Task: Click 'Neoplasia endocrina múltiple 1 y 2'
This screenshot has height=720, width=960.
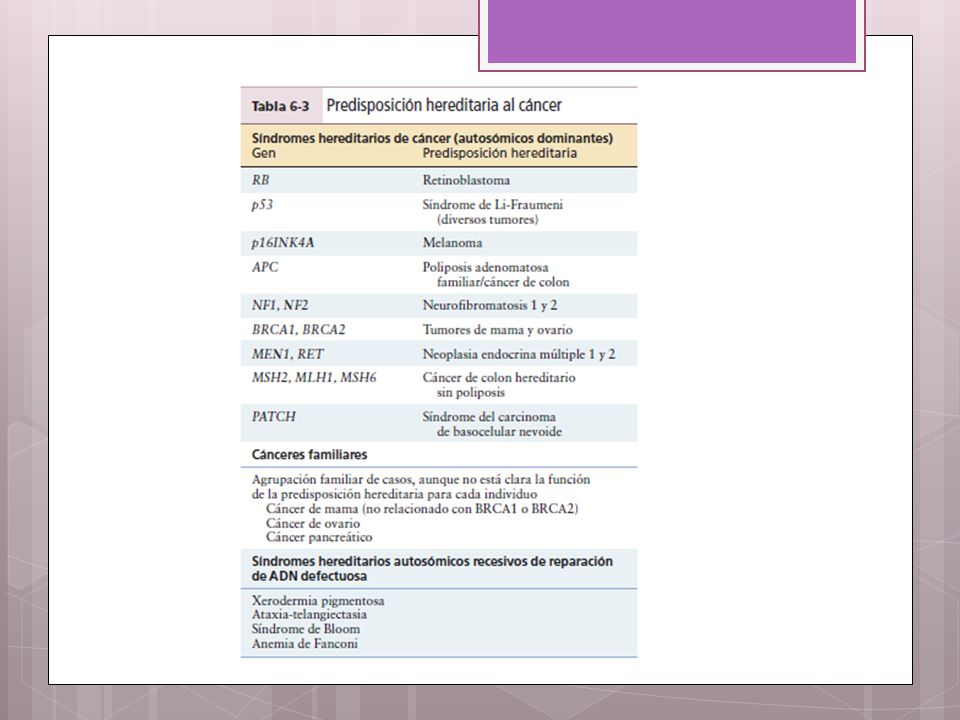Action: (x=519, y=354)
